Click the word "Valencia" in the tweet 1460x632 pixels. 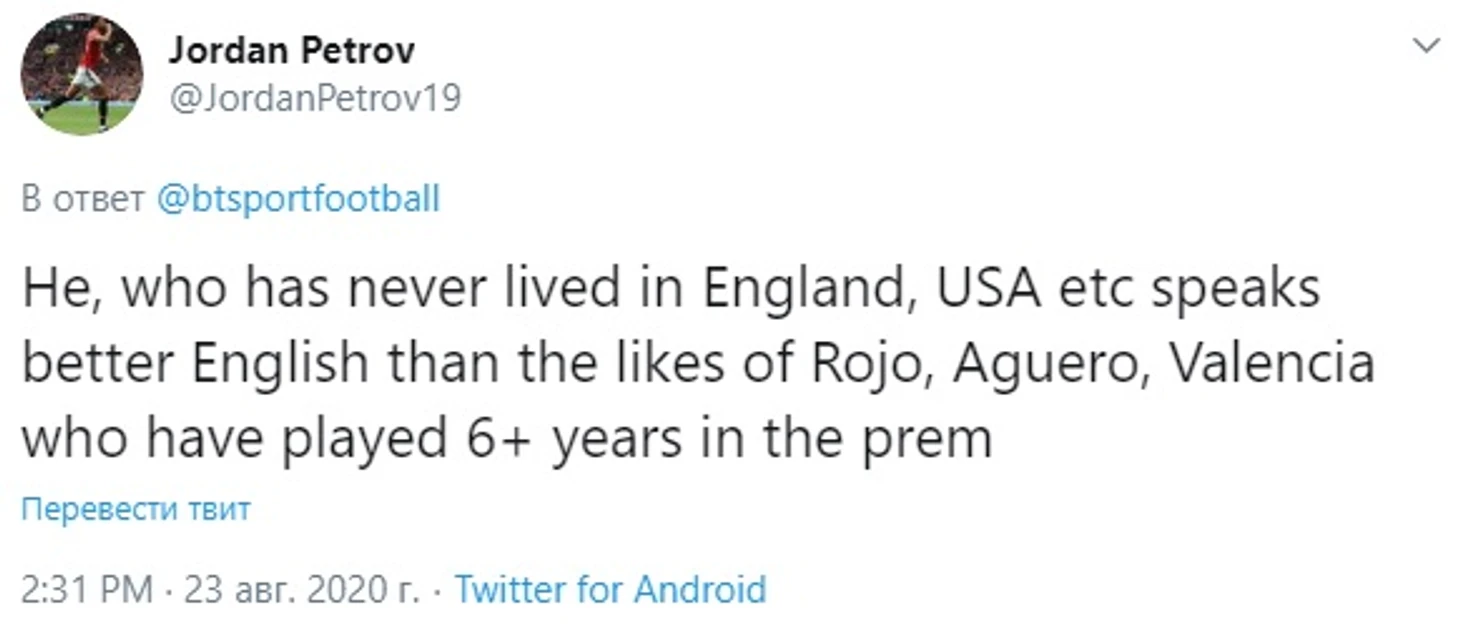[x=1271, y=364]
